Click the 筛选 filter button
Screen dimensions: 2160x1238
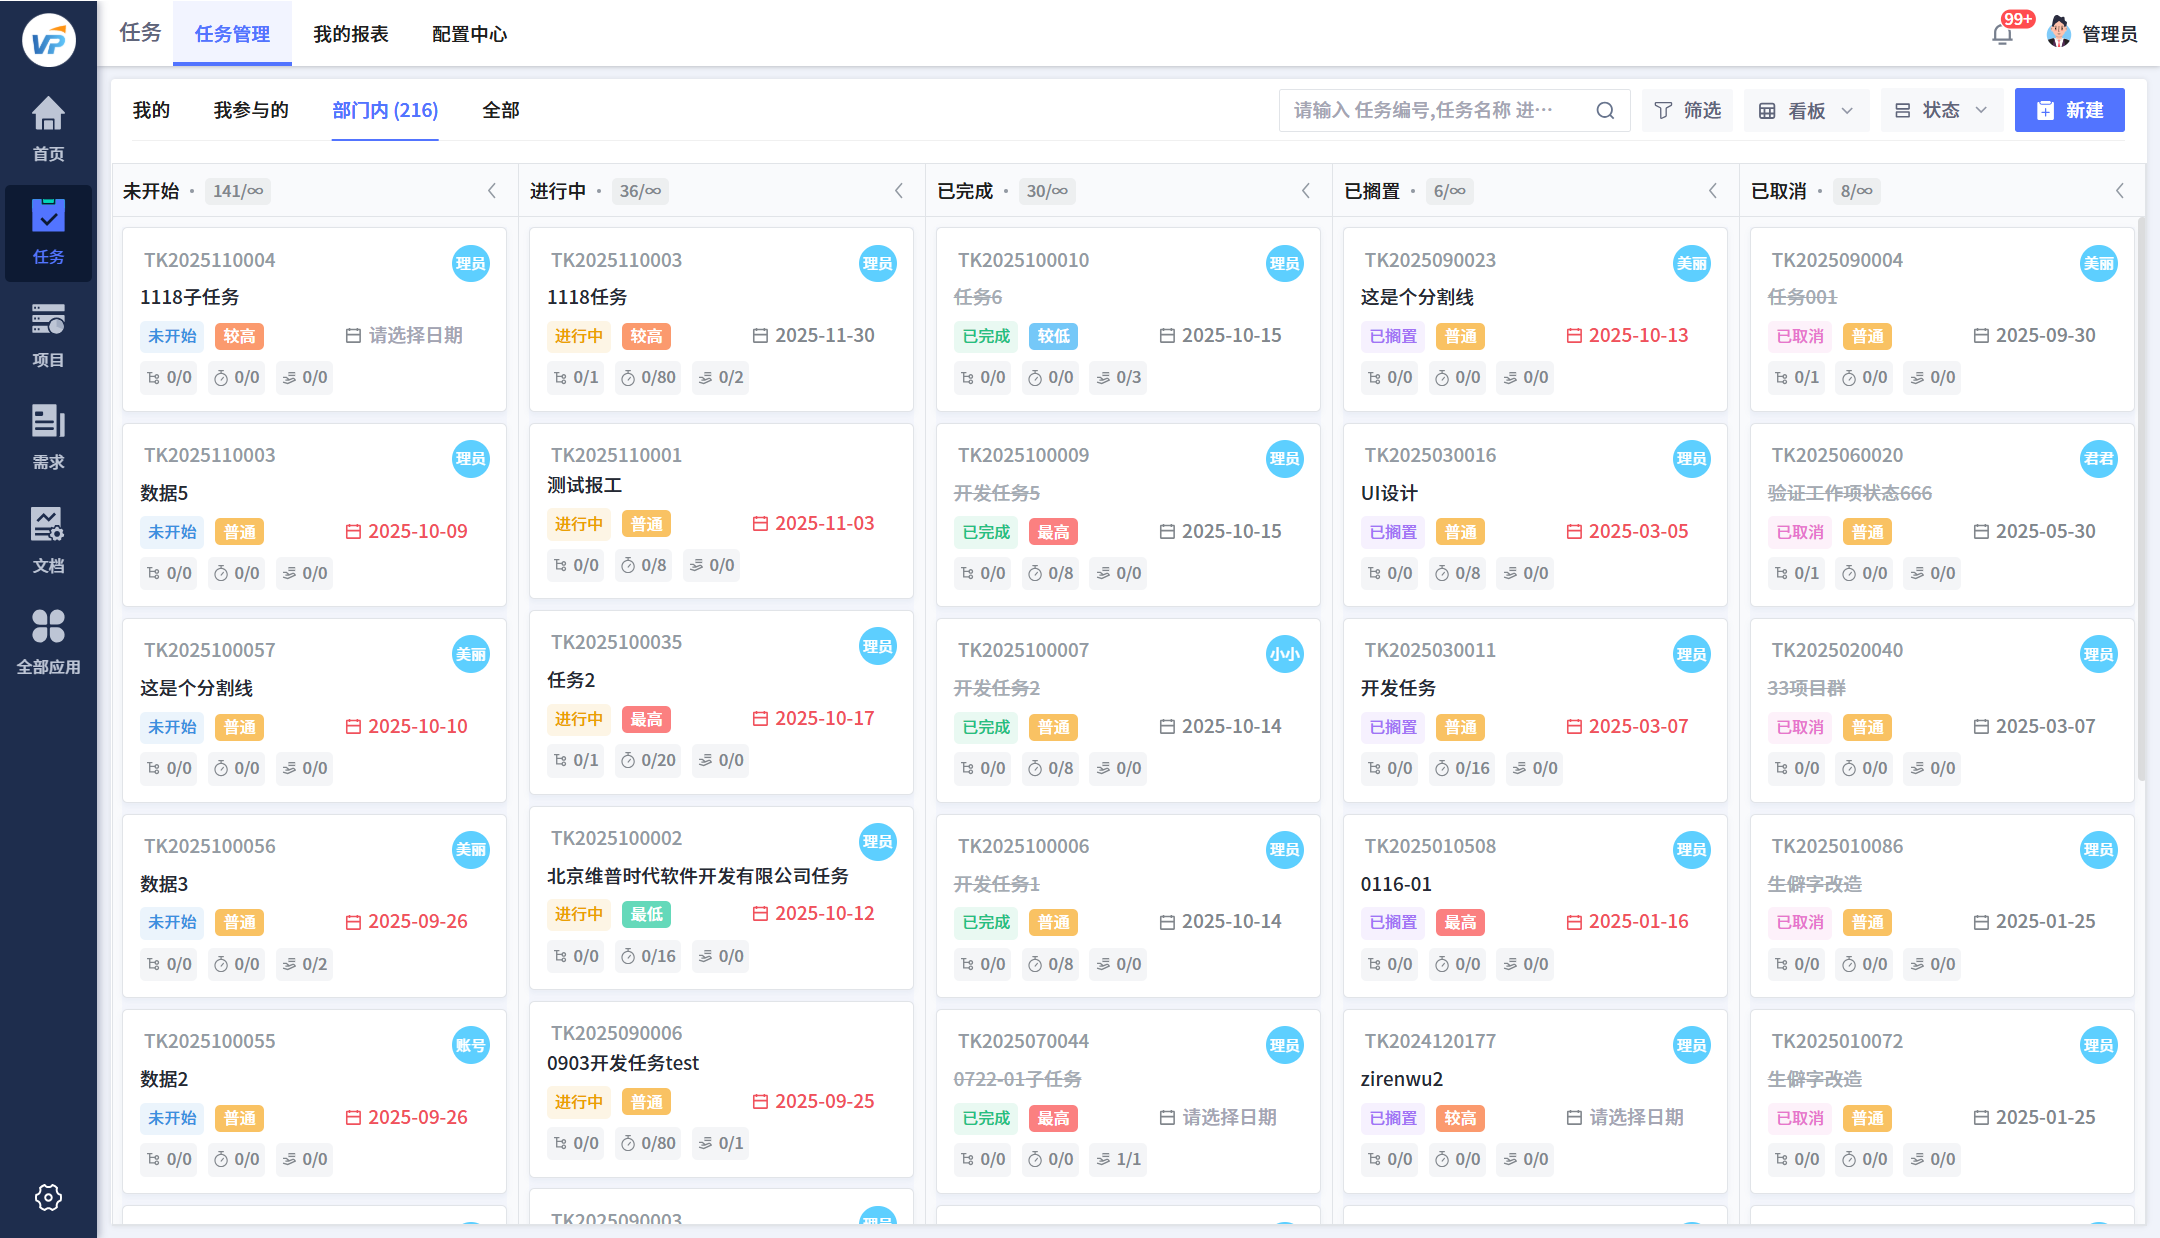[x=1687, y=110]
